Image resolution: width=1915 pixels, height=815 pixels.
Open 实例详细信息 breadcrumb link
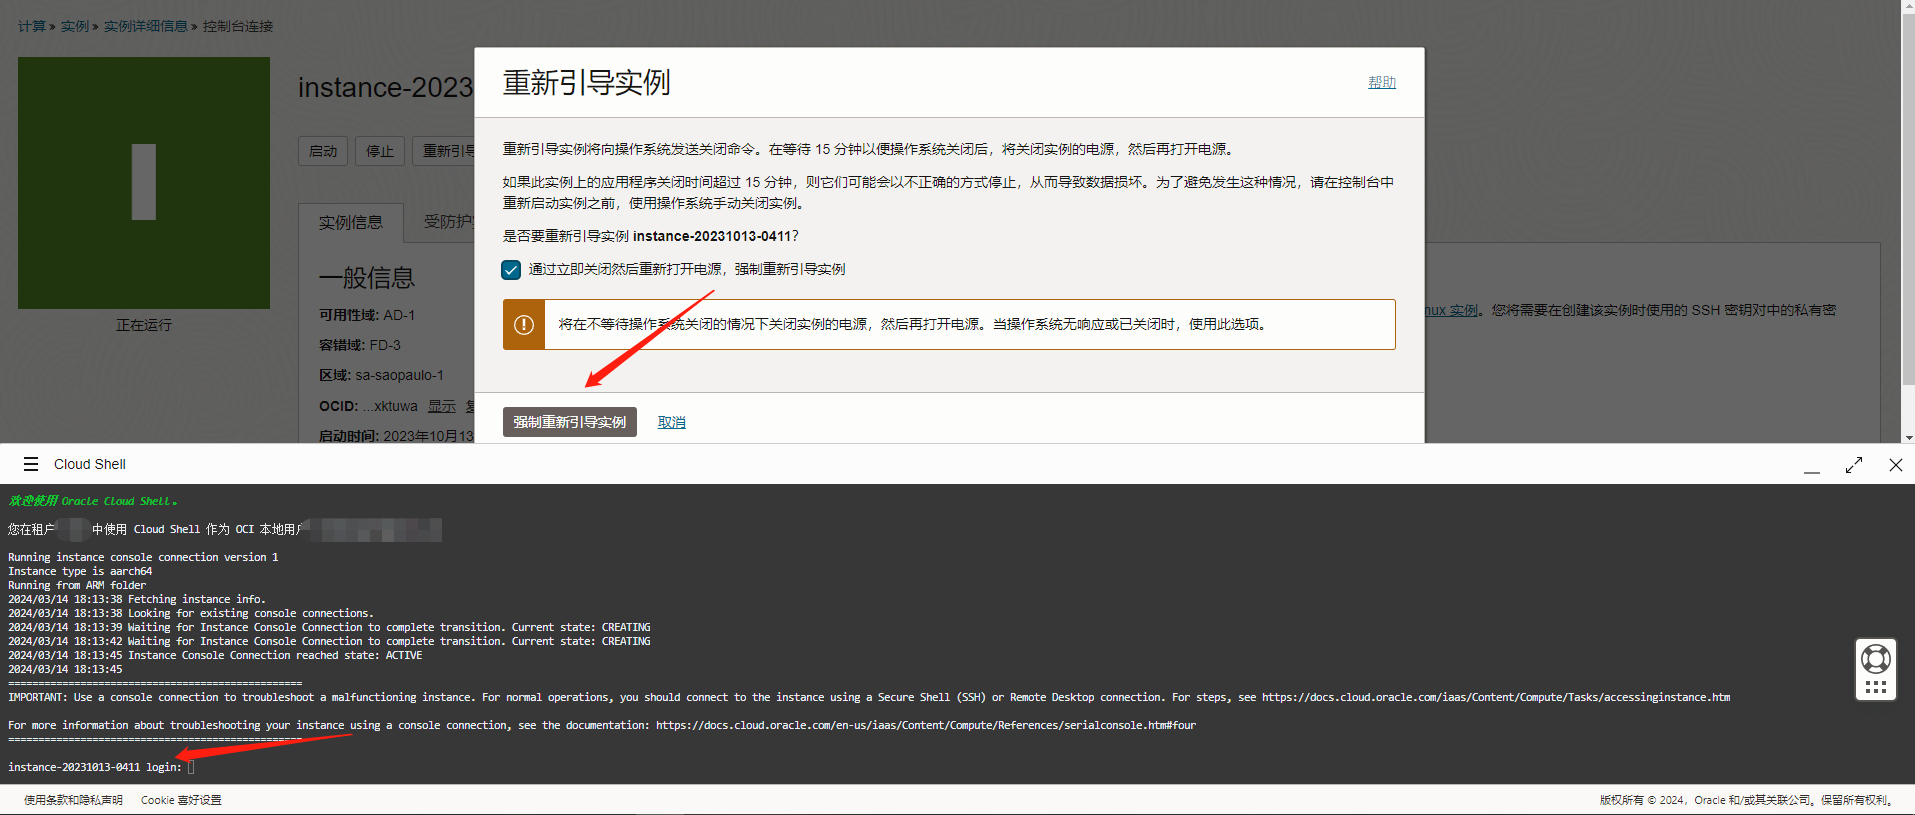145,26
